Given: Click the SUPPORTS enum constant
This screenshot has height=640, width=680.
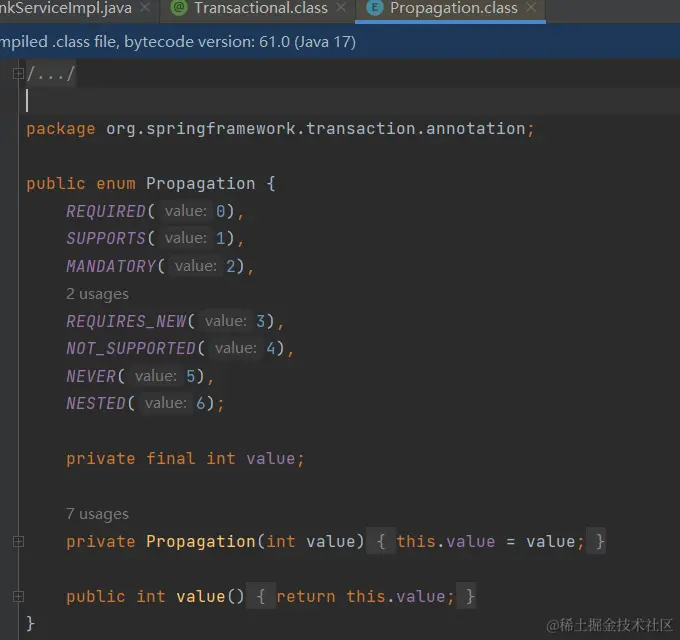Looking at the screenshot, I should coord(106,238).
